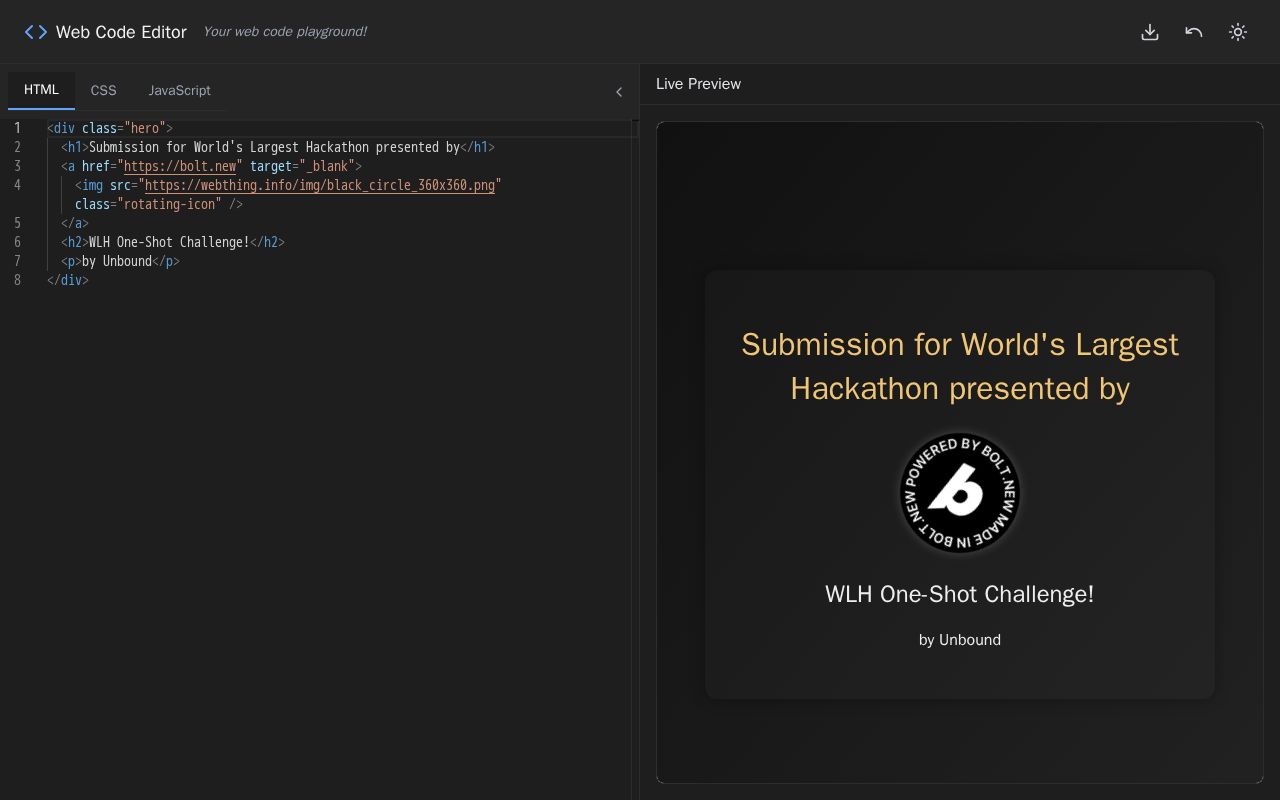
Task: Click the code brackets logo icon
Action: 36,32
